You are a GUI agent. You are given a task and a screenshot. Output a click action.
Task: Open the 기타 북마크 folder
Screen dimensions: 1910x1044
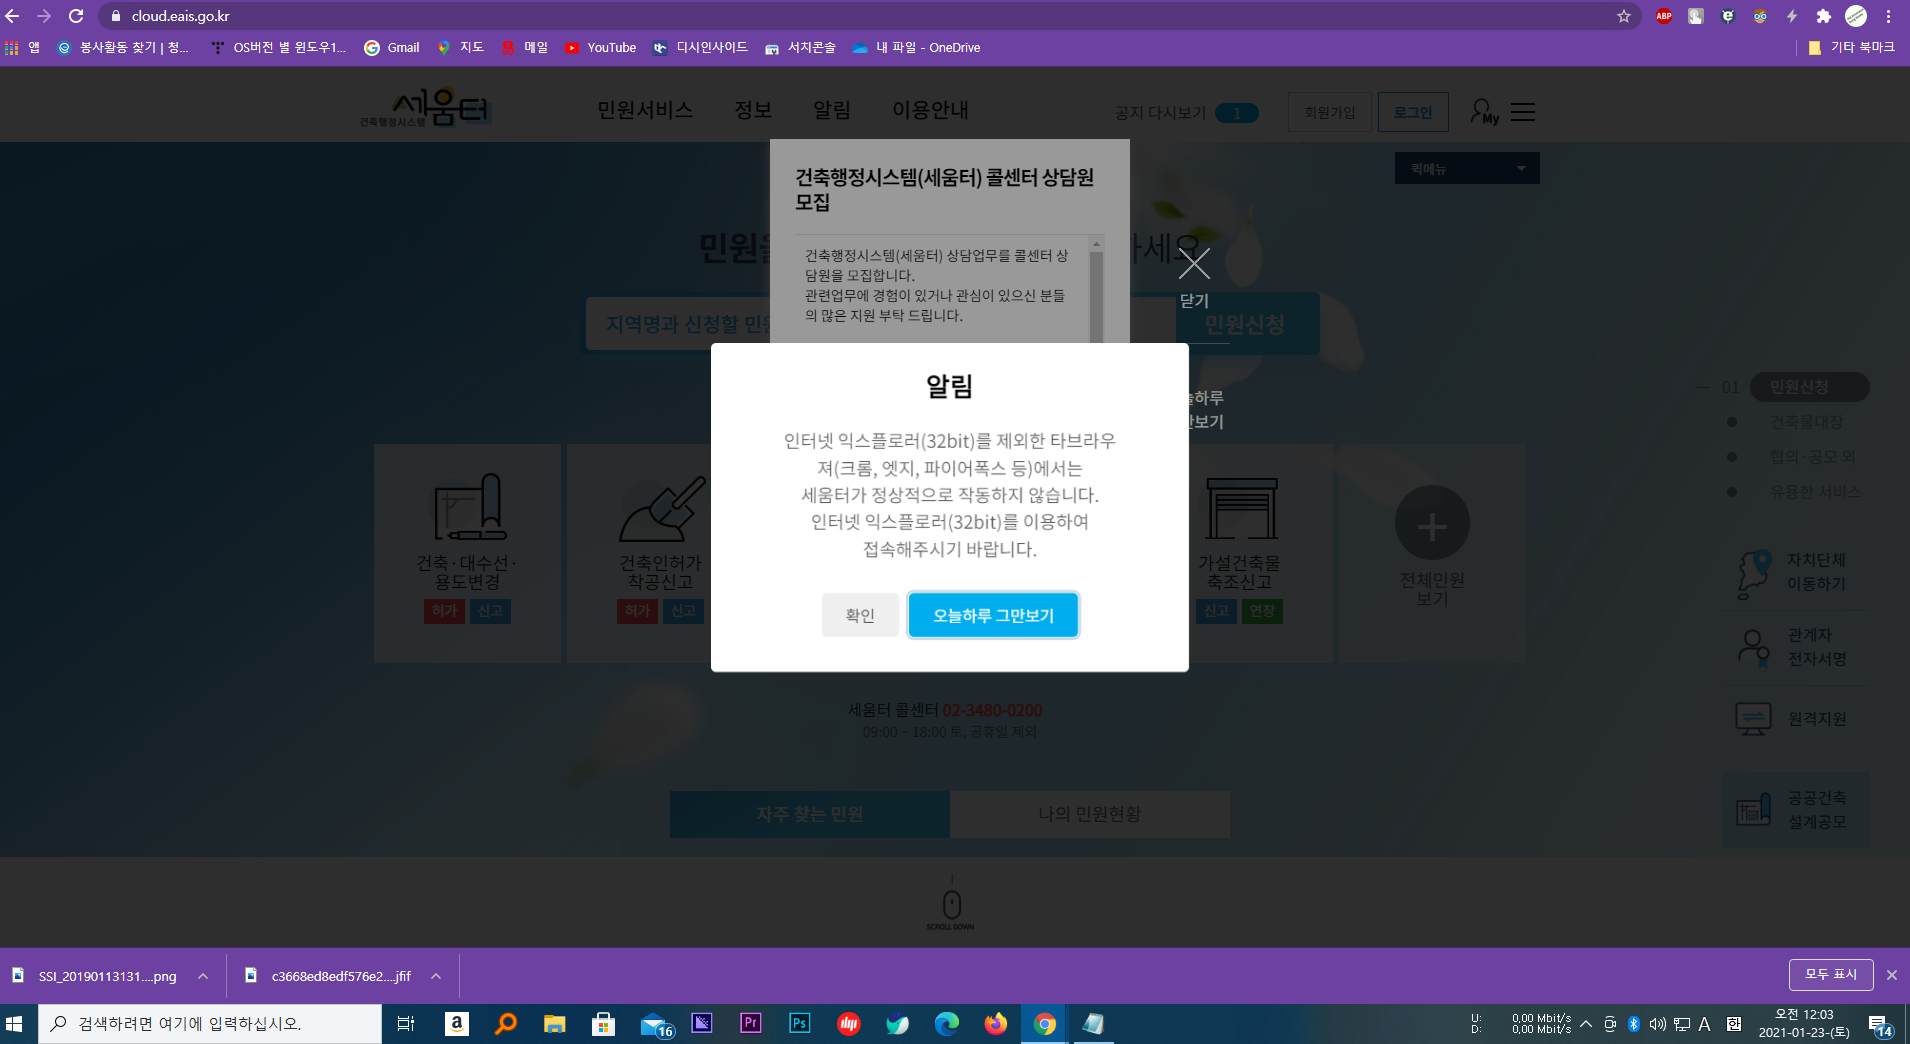1852,47
